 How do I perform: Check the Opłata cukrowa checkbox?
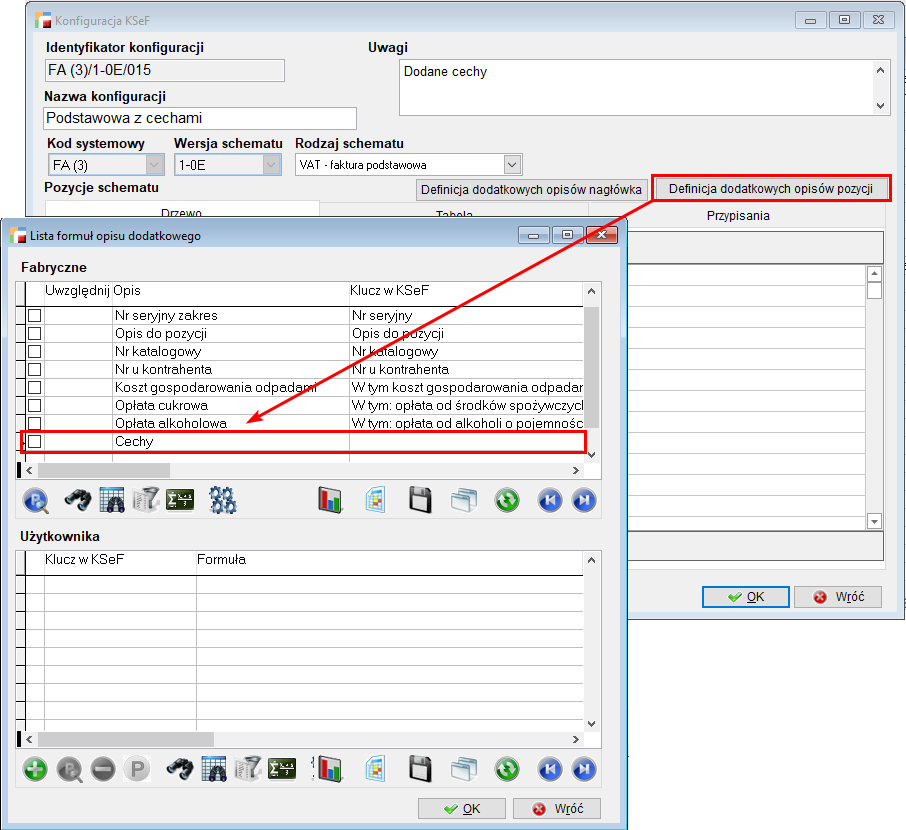click(35, 405)
